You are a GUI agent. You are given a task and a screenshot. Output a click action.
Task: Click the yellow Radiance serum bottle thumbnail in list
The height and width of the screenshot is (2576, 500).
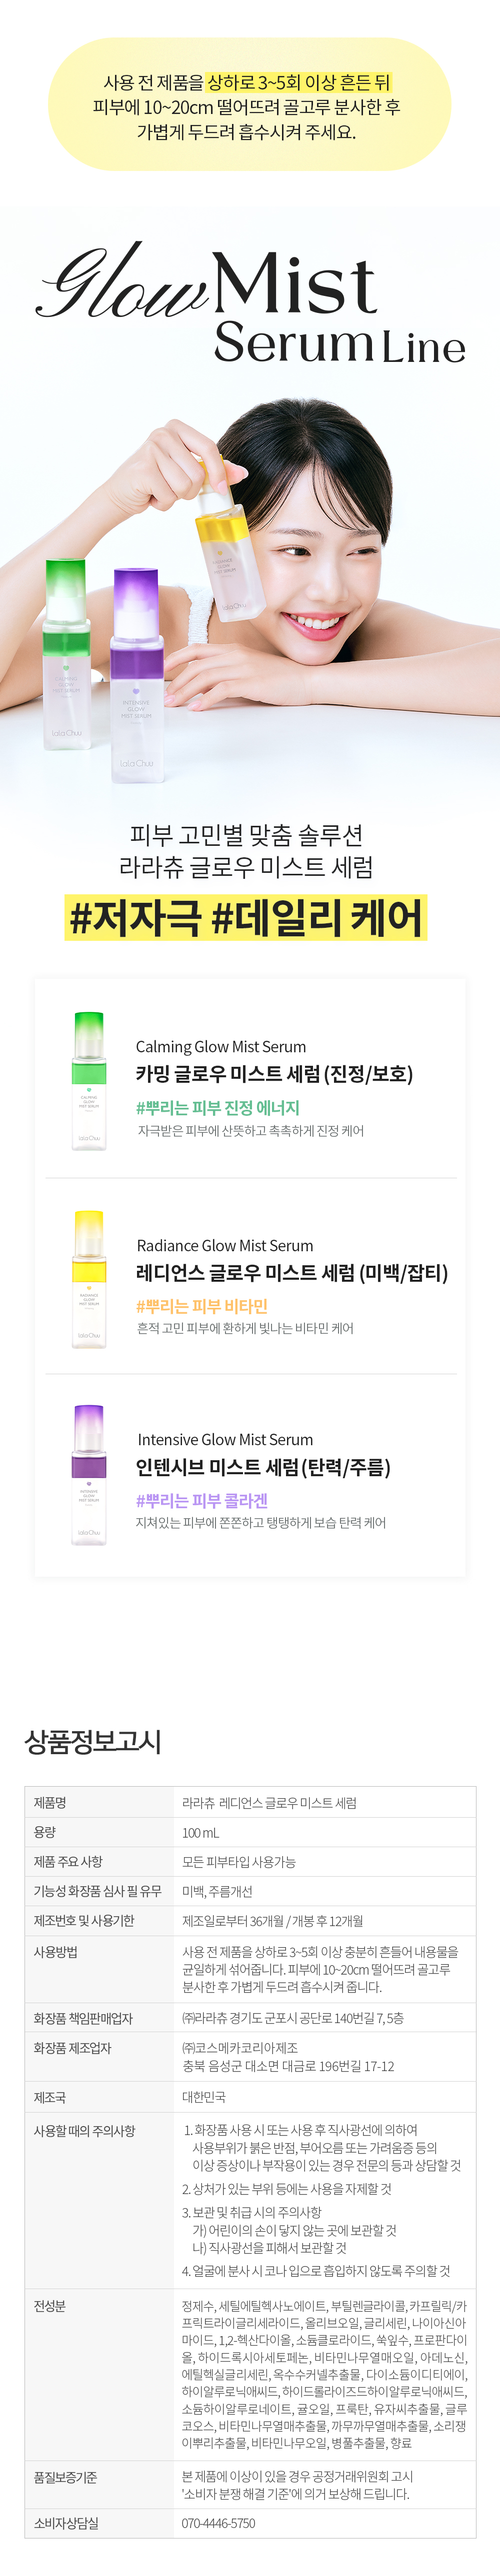[x=89, y=1279]
